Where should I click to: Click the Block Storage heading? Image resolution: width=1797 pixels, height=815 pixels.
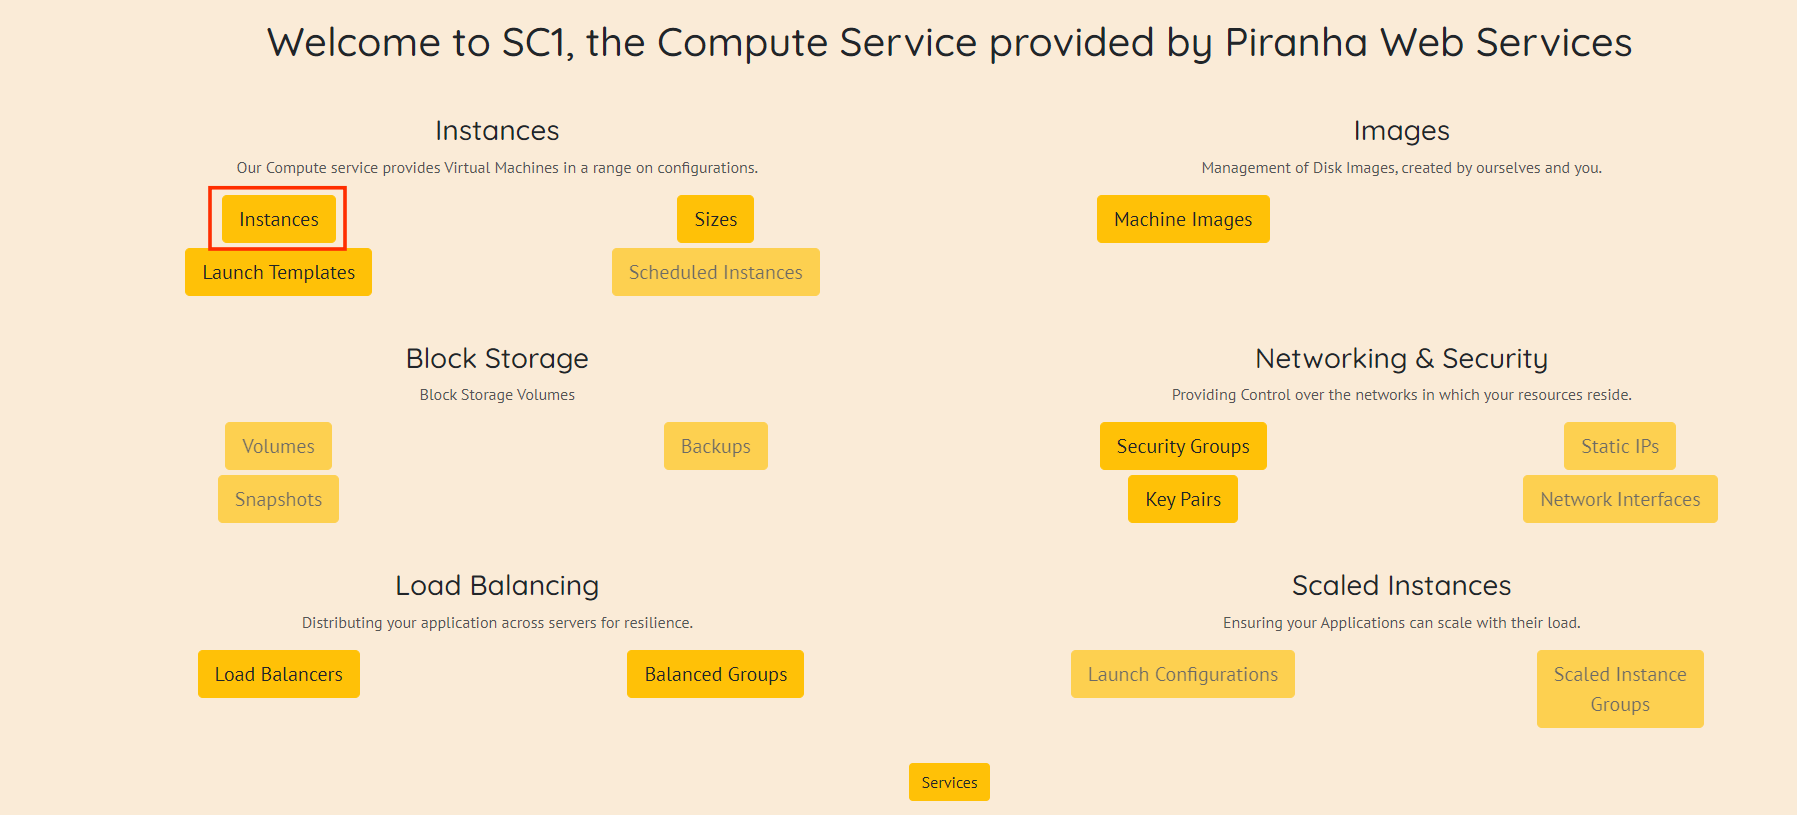497,358
